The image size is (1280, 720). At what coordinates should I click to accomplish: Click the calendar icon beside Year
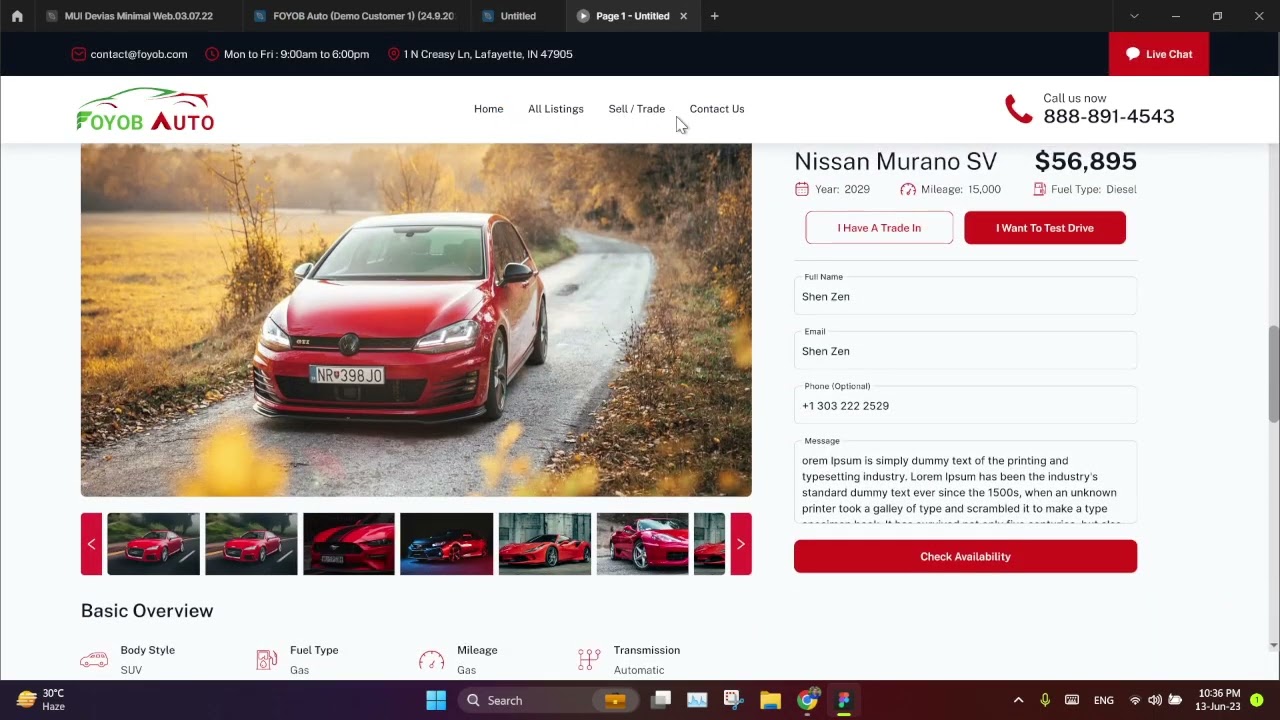click(802, 189)
